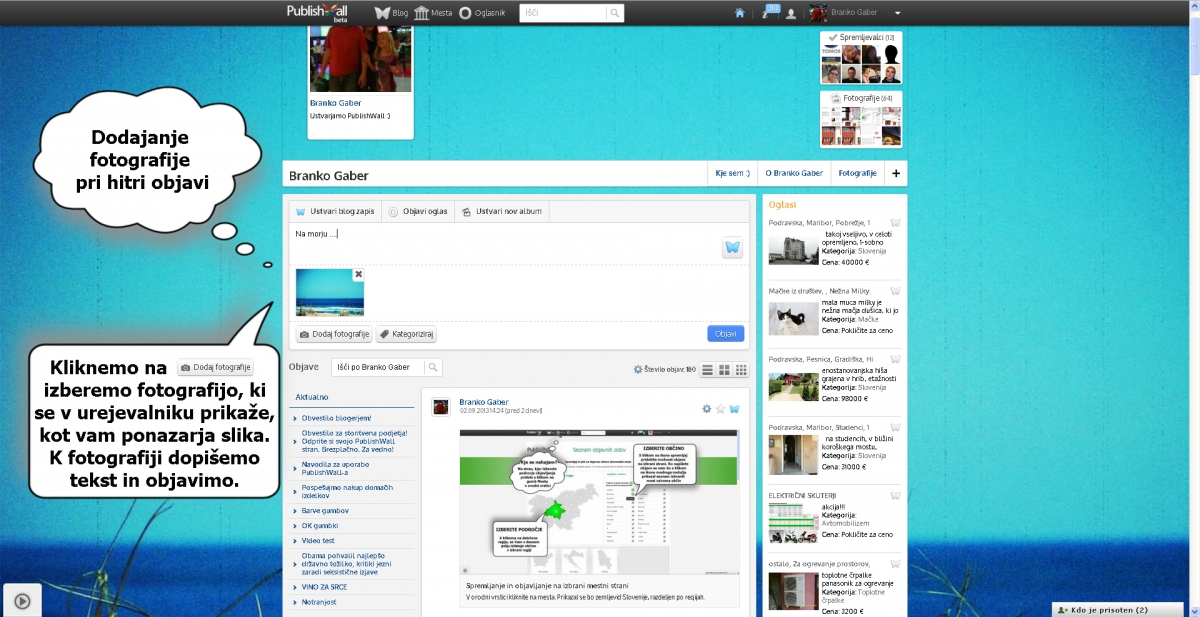Click the 'Išči po Branko Gaber' search field
Viewport: 1200px width, 617px height.
pos(378,368)
